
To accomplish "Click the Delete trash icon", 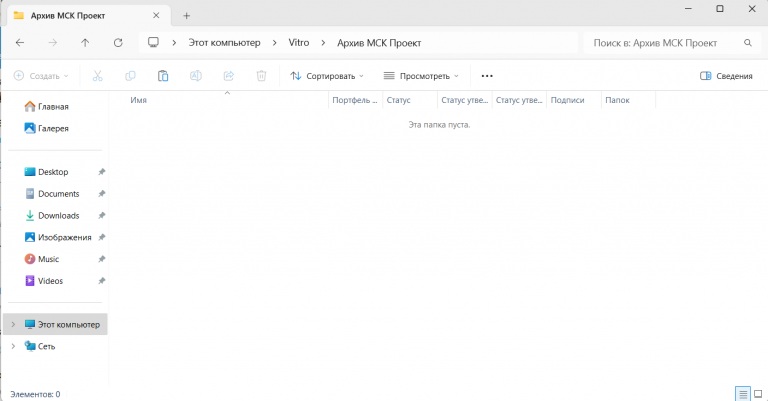I will pyautogui.click(x=262, y=76).
